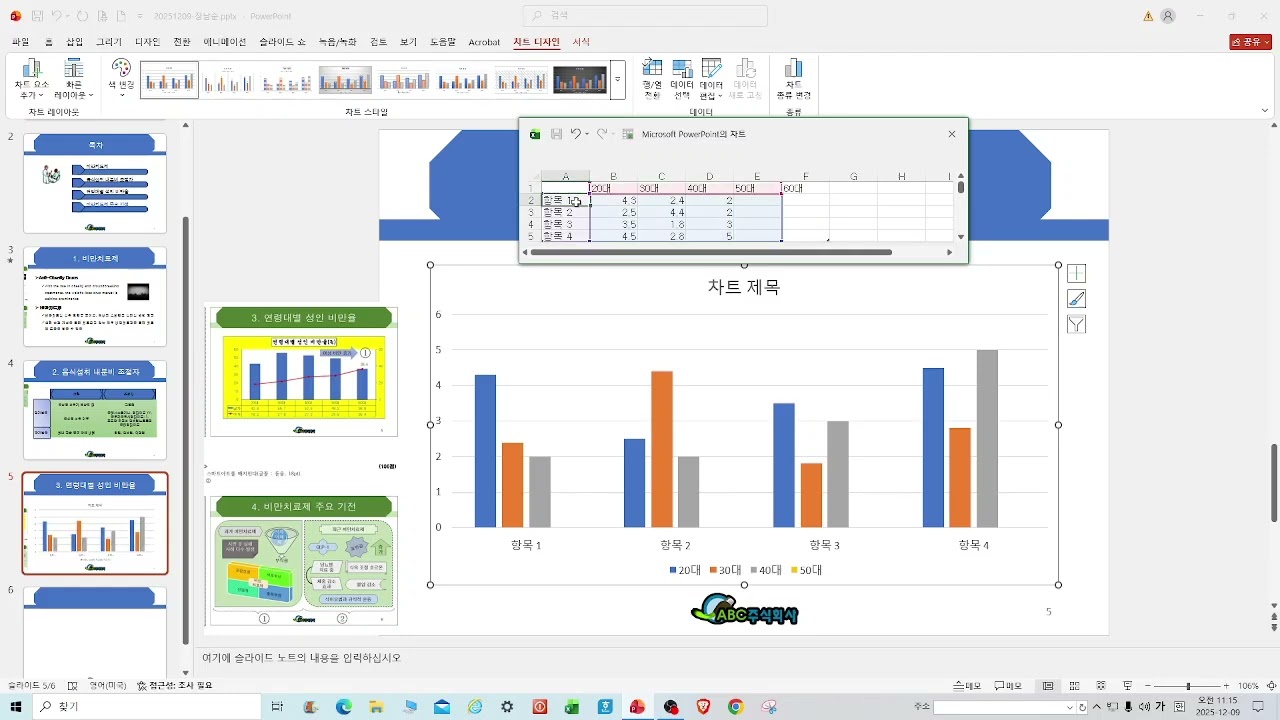Toggle 슬라이드 노트 in status bar

click(967, 686)
